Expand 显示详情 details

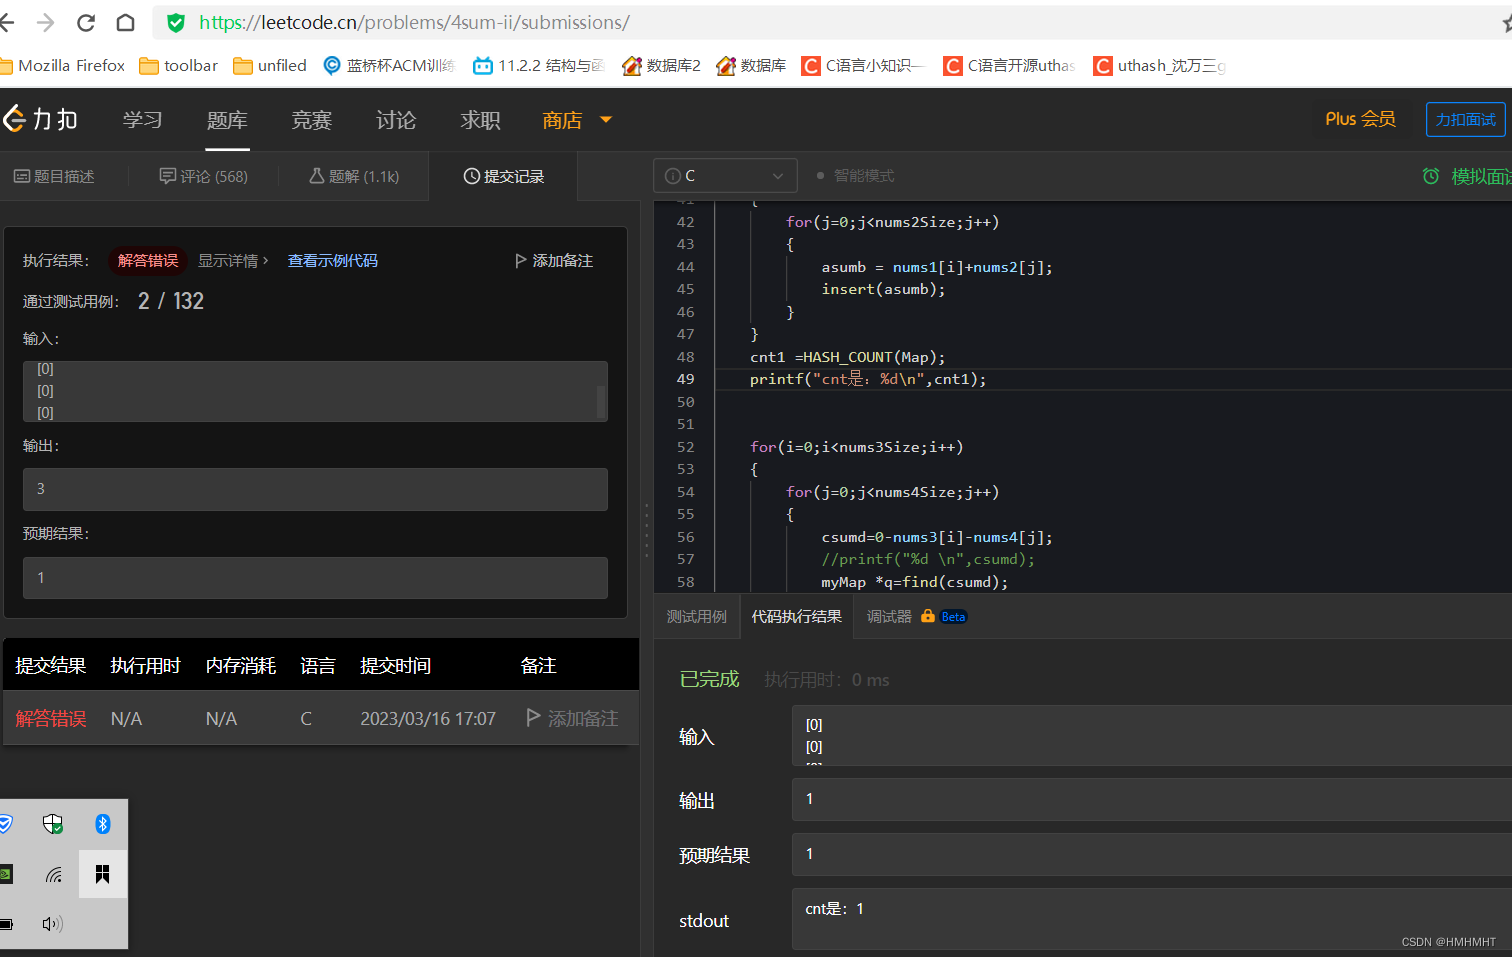click(x=233, y=261)
